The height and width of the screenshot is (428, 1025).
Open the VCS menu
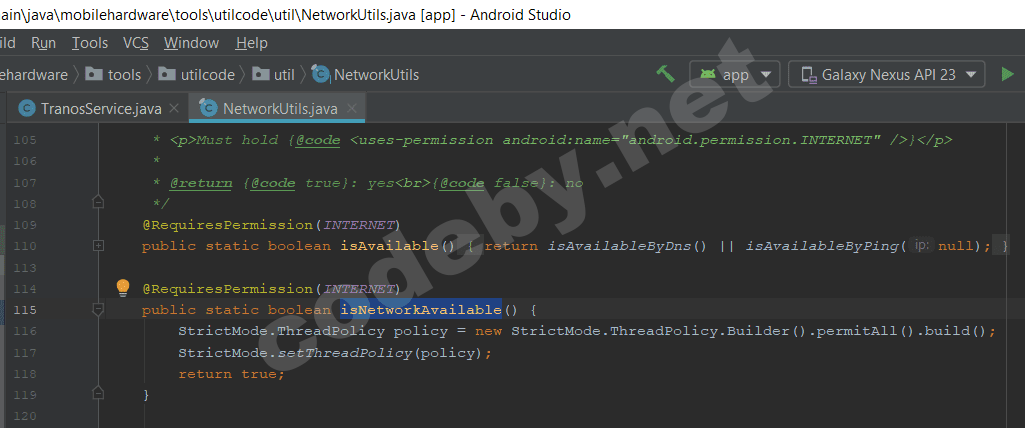point(136,43)
